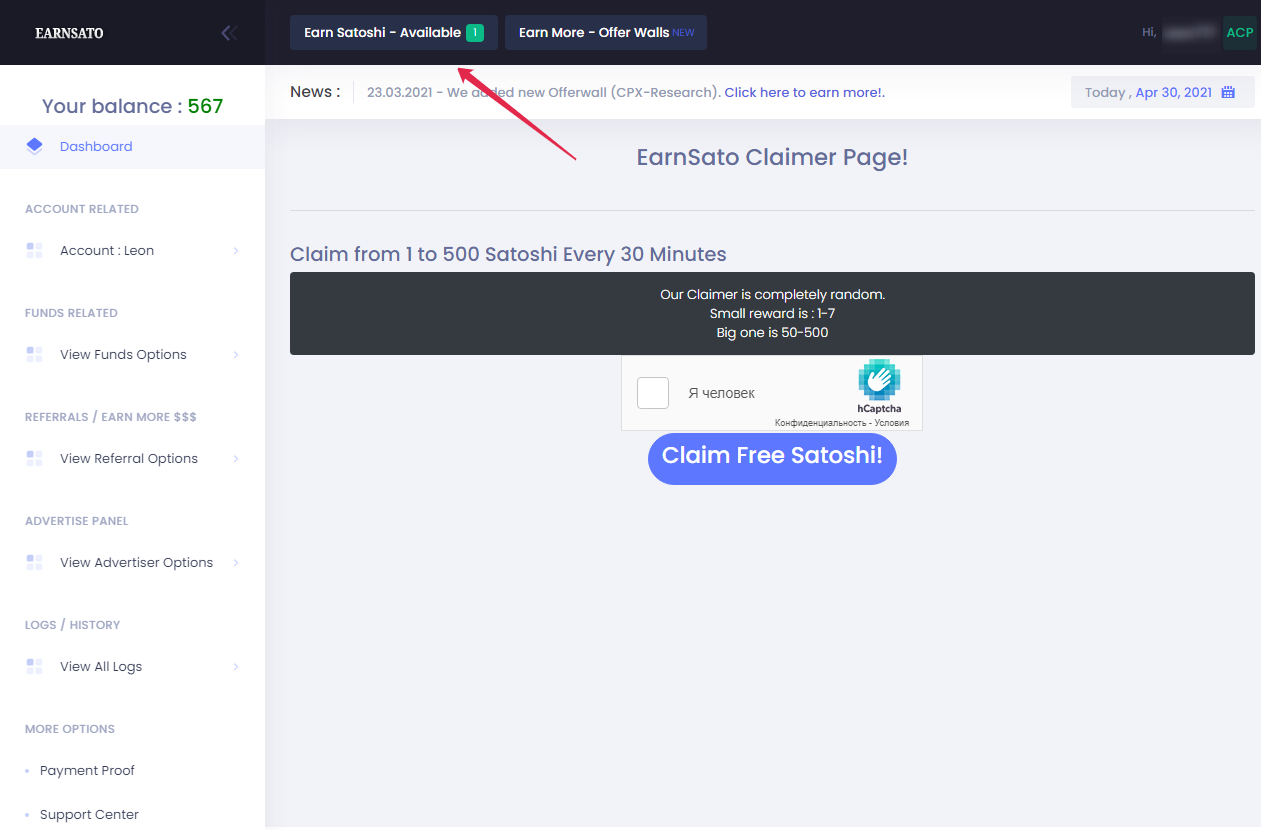Click the Claim Free Satoshi! button
The width and height of the screenshot is (1261, 830).
point(772,458)
